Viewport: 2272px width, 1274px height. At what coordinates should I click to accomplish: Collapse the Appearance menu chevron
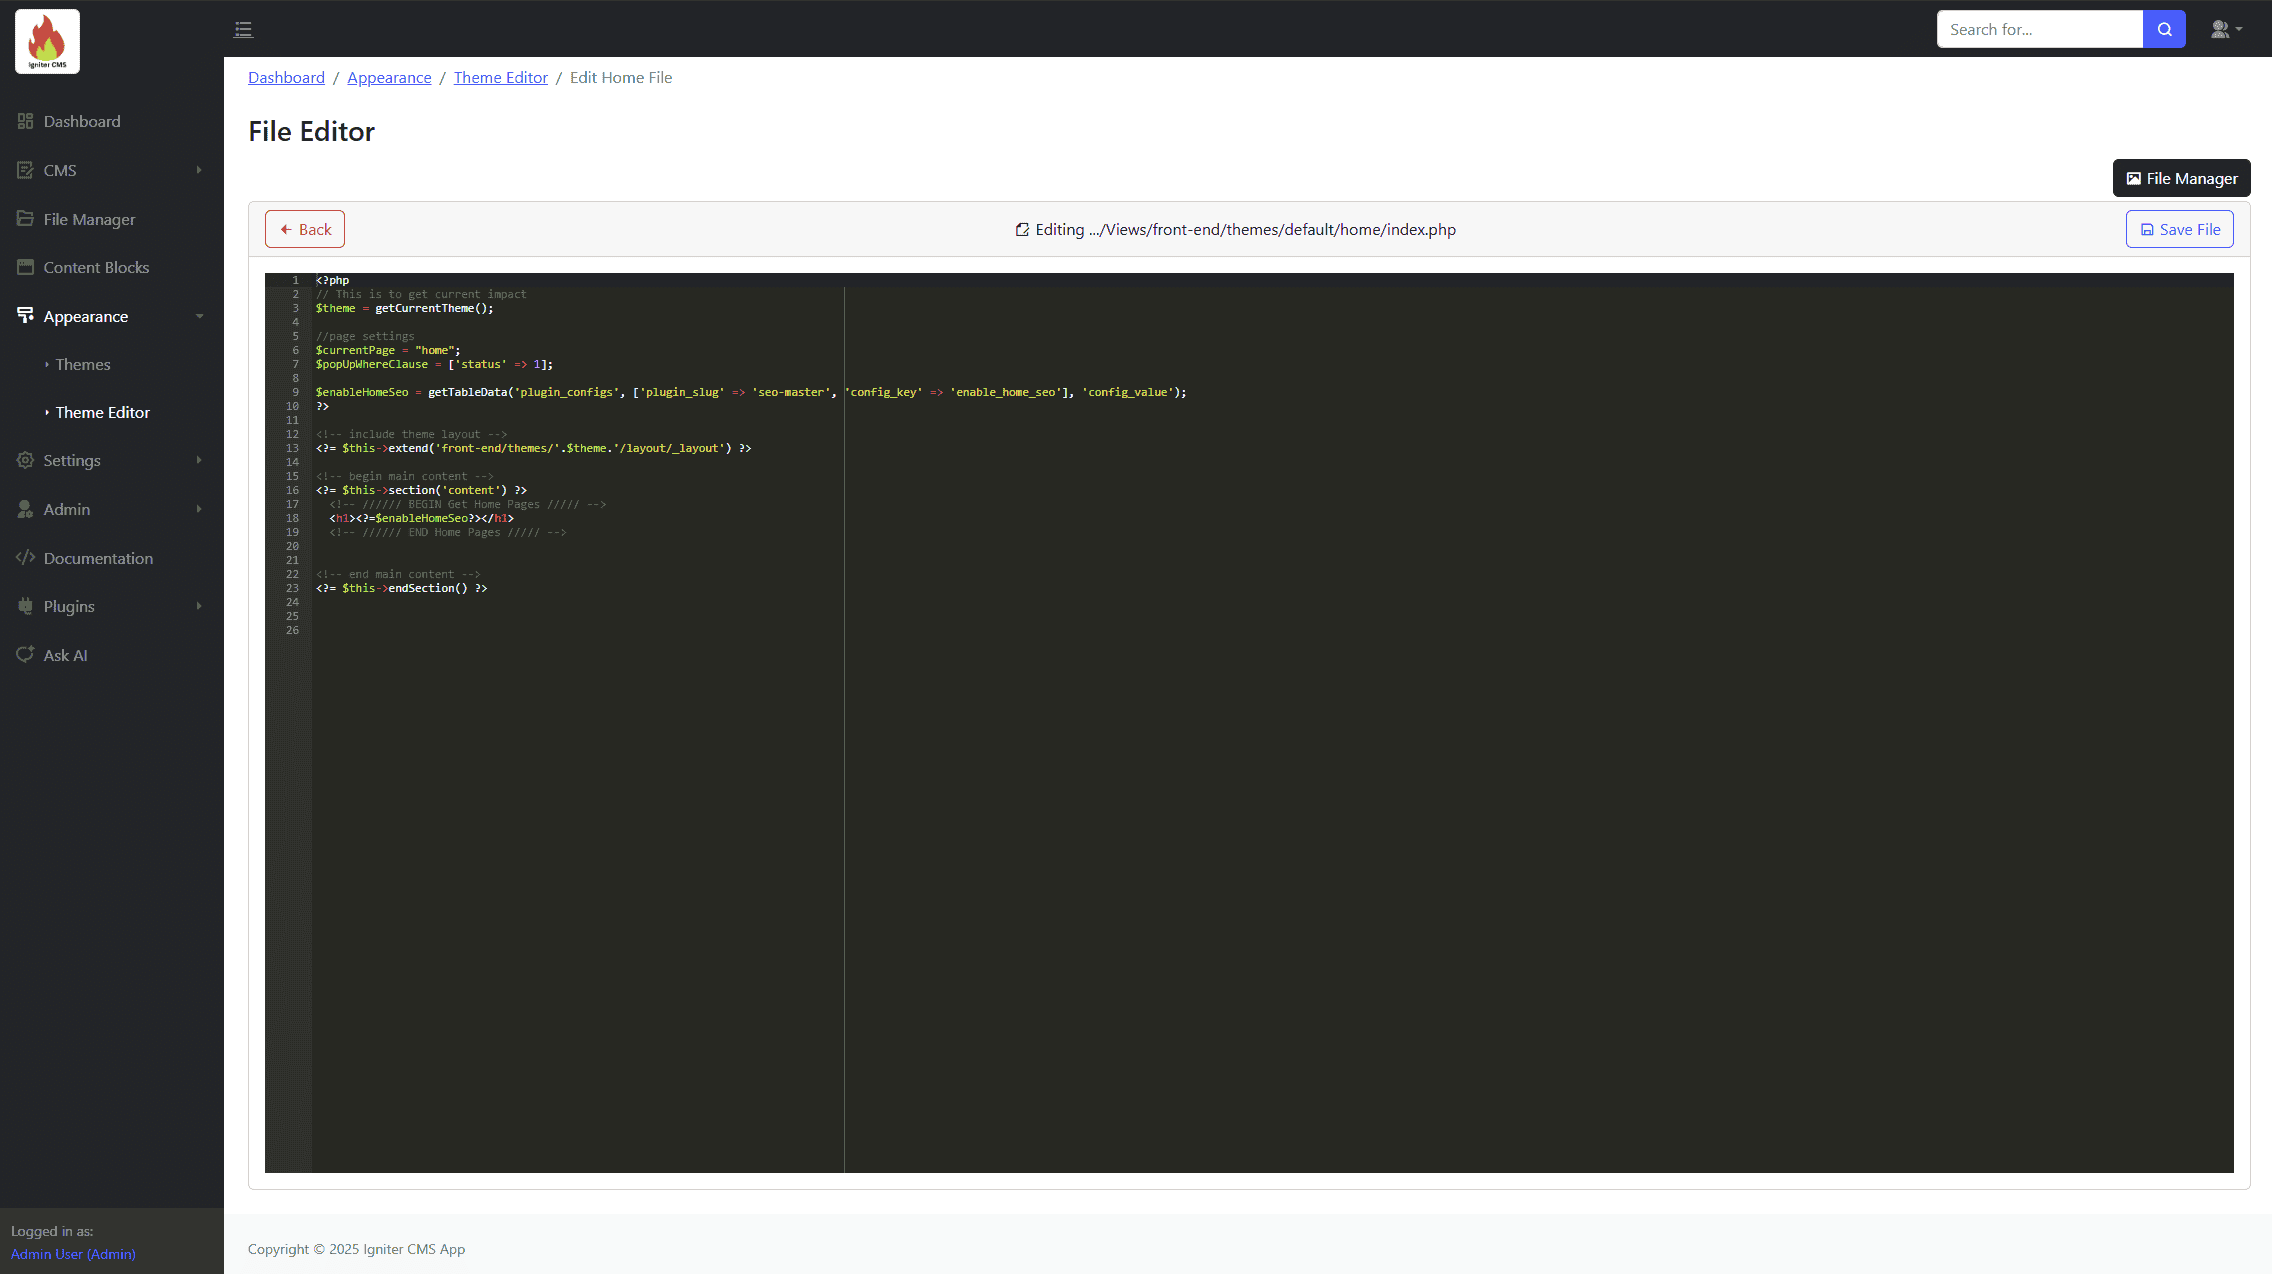pos(199,316)
